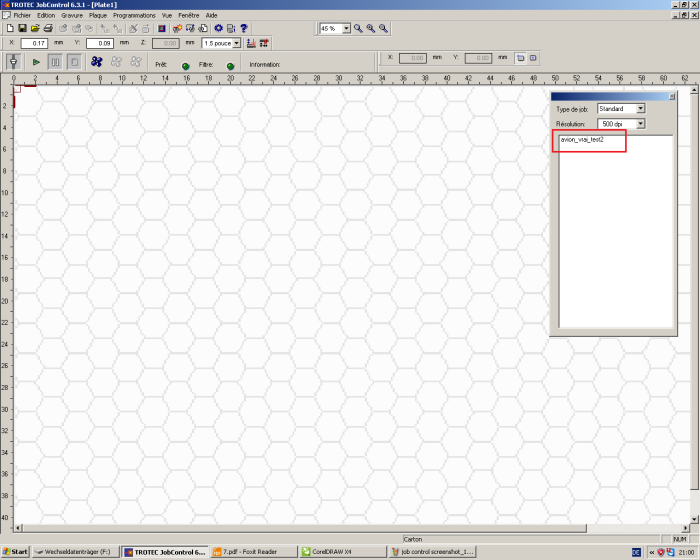The width and height of the screenshot is (700, 560).
Task: Open the Edition menu
Action: point(46,15)
